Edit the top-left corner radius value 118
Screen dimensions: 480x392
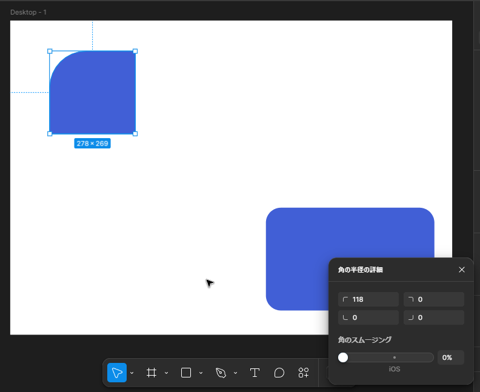coord(368,299)
